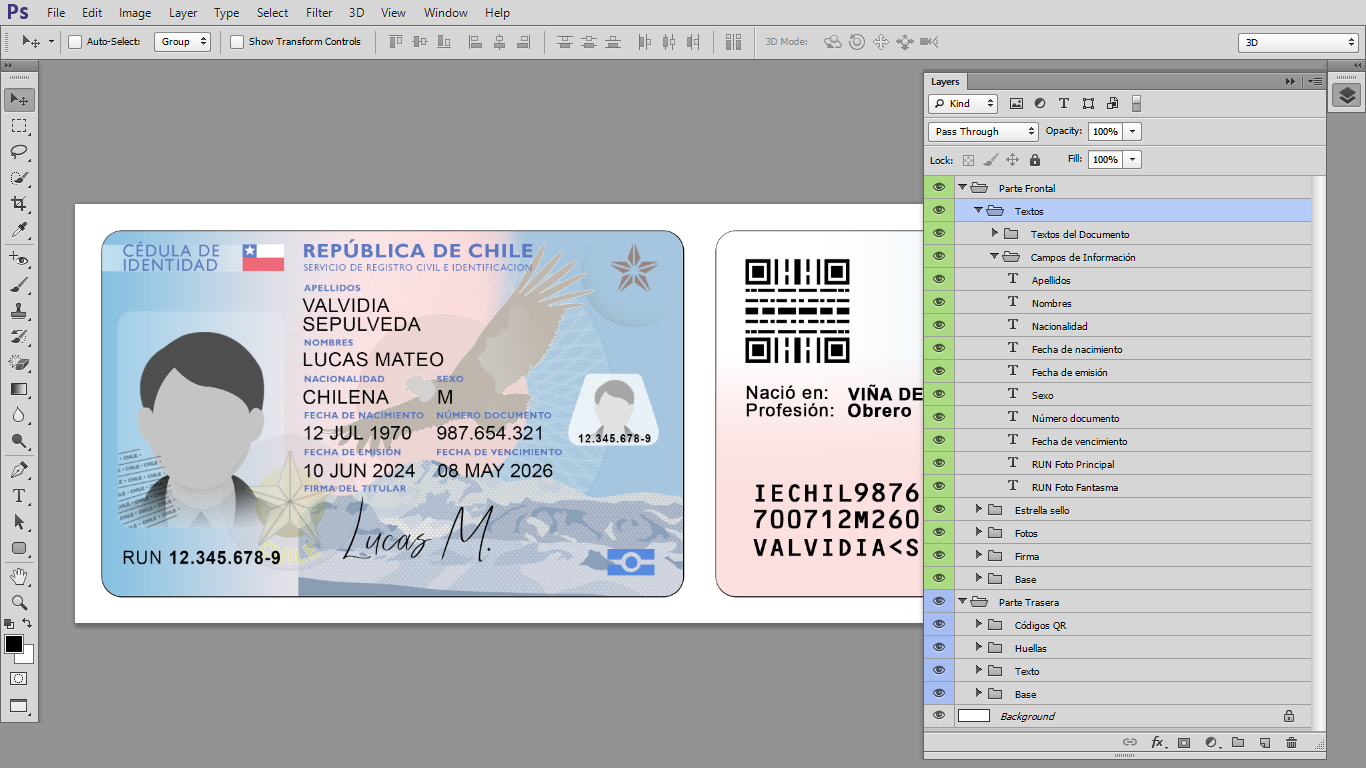Select the Brush tool
Viewport: 1366px width, 768px height.
19,285
